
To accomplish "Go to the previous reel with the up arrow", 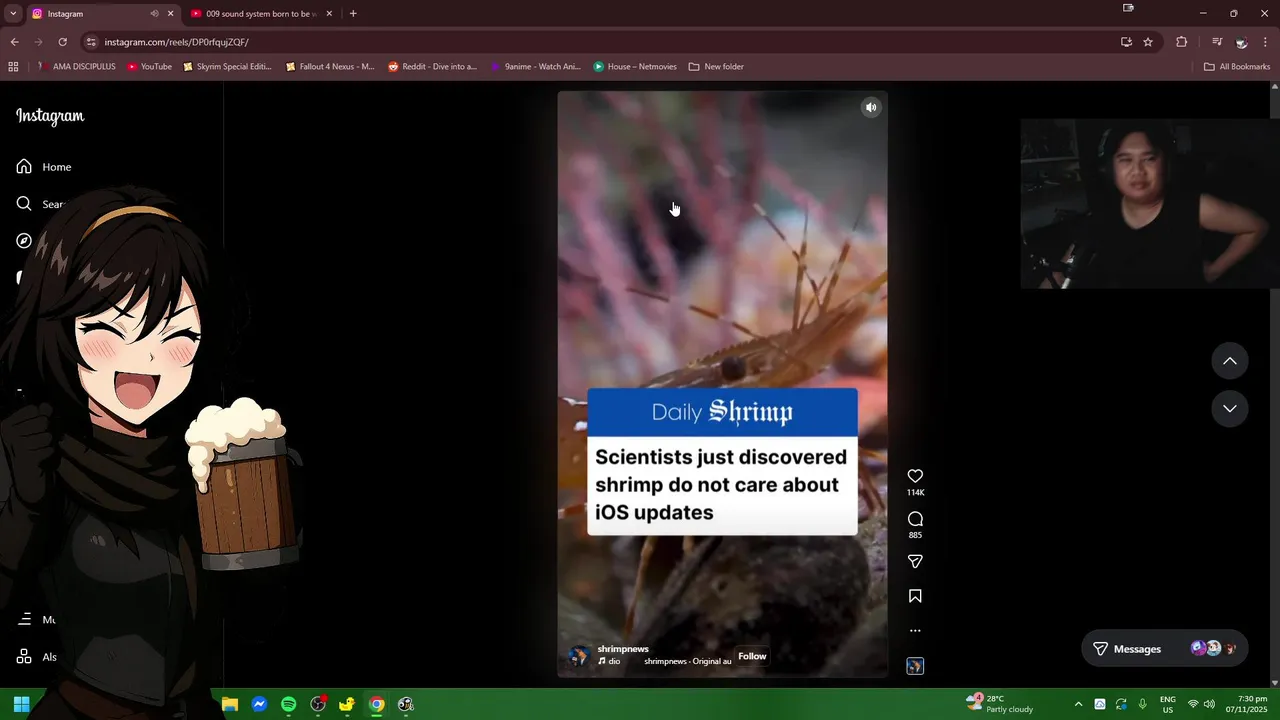I will click(x=1230, y=361).
